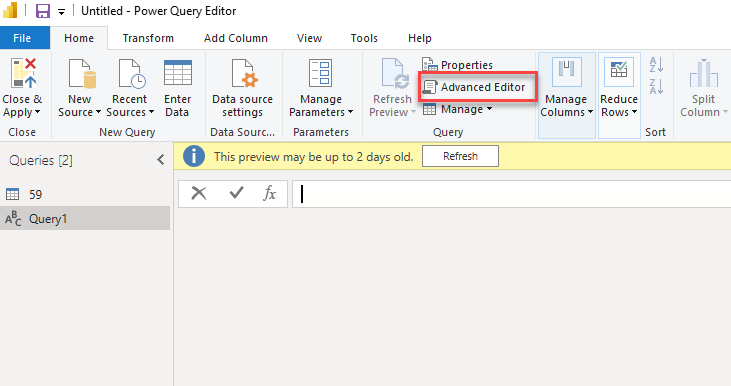
Task: Select the Home ribbon tab
Action: [79, 38]
